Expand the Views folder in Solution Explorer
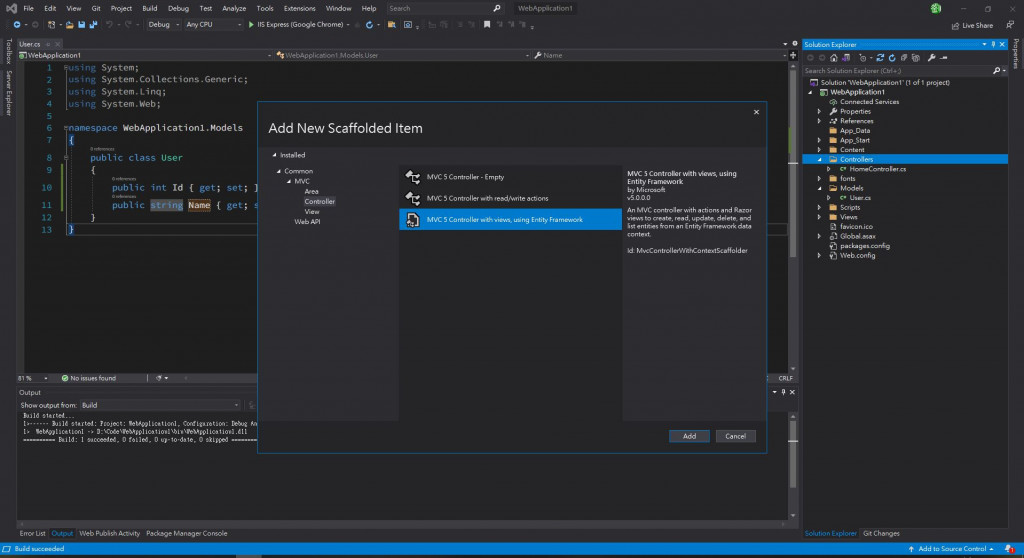This screenshot has width=1024, height=558. pyautogui.click(x=820, y=217)
